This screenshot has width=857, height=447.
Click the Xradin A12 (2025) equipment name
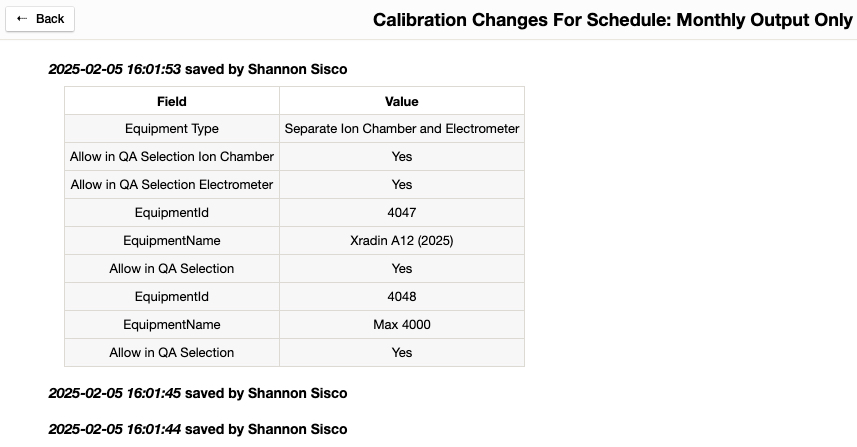pyautogui.click(x=401, y=241)
